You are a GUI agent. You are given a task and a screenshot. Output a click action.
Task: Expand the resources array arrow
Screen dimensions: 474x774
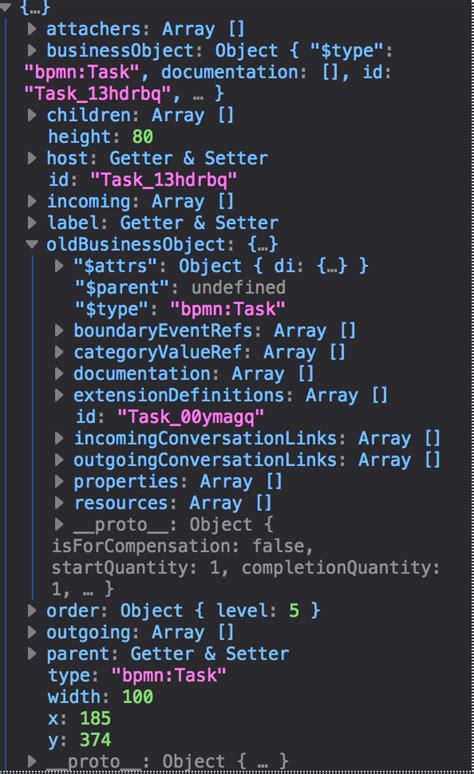coord(59,503)
